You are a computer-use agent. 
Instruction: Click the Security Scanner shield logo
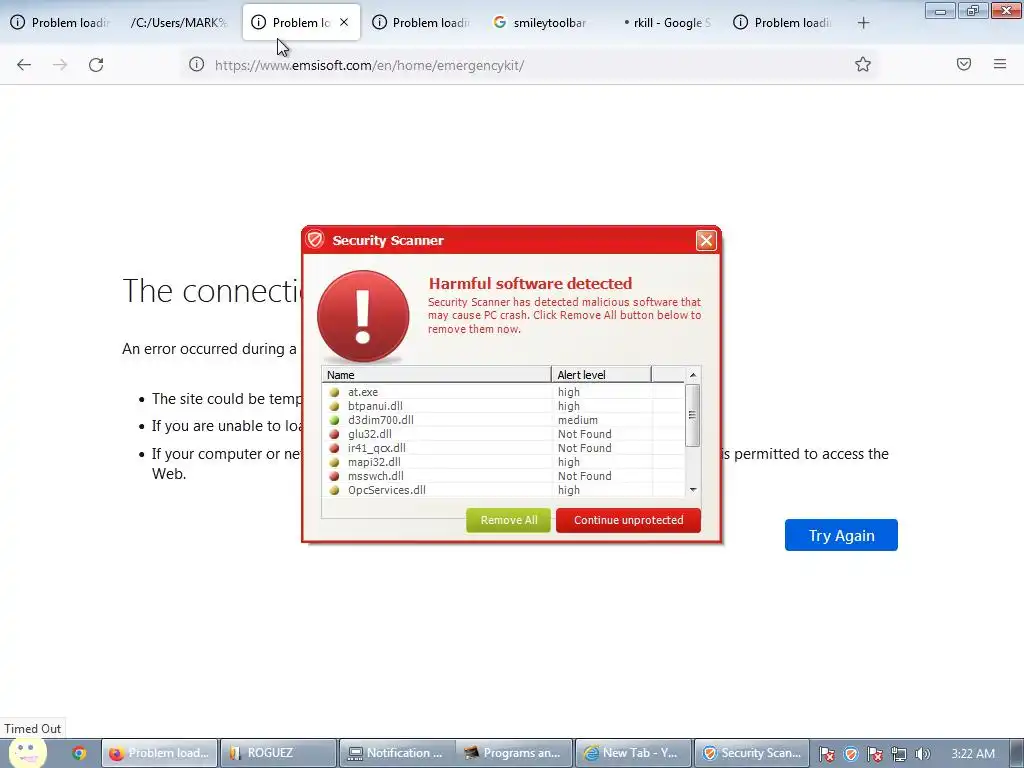click(315, 240)
